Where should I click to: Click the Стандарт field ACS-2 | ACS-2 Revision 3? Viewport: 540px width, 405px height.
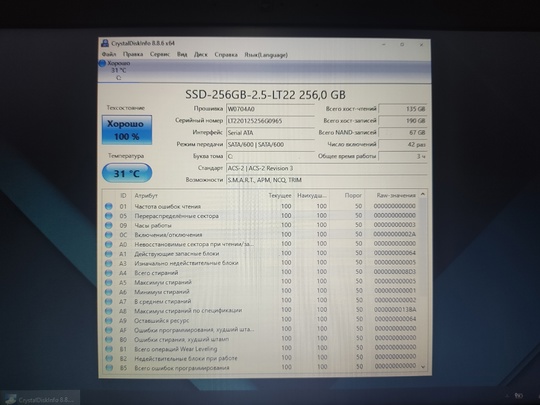pyautogui.click(x=326, y=168)
